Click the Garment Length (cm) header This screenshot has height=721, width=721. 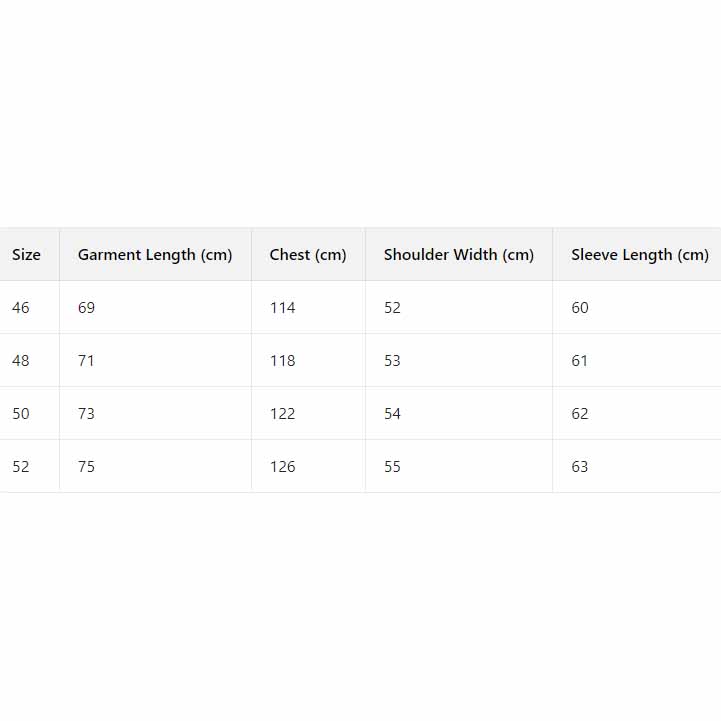[155, 255]
